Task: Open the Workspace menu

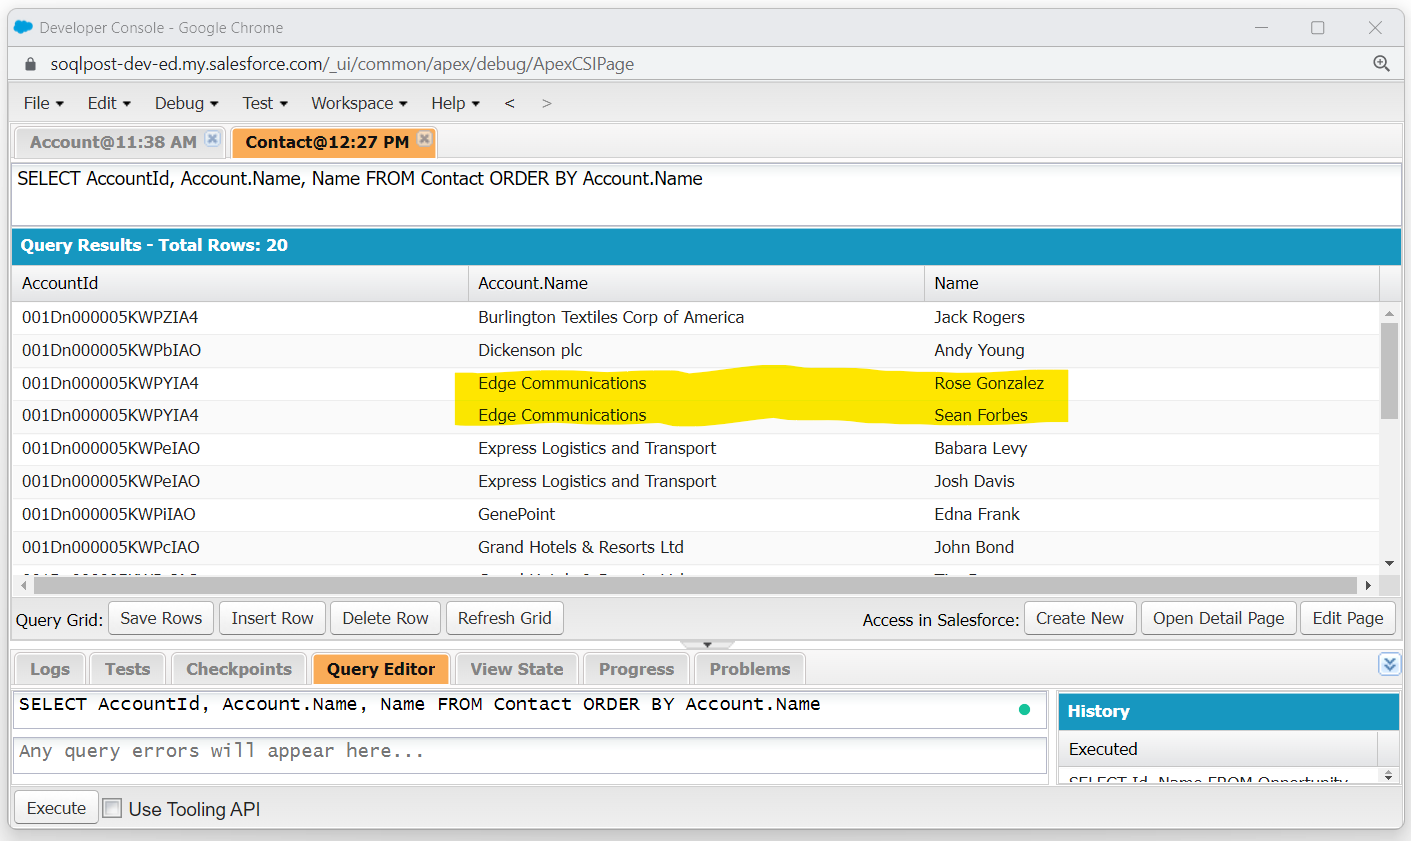Action: tap(359, 103)
